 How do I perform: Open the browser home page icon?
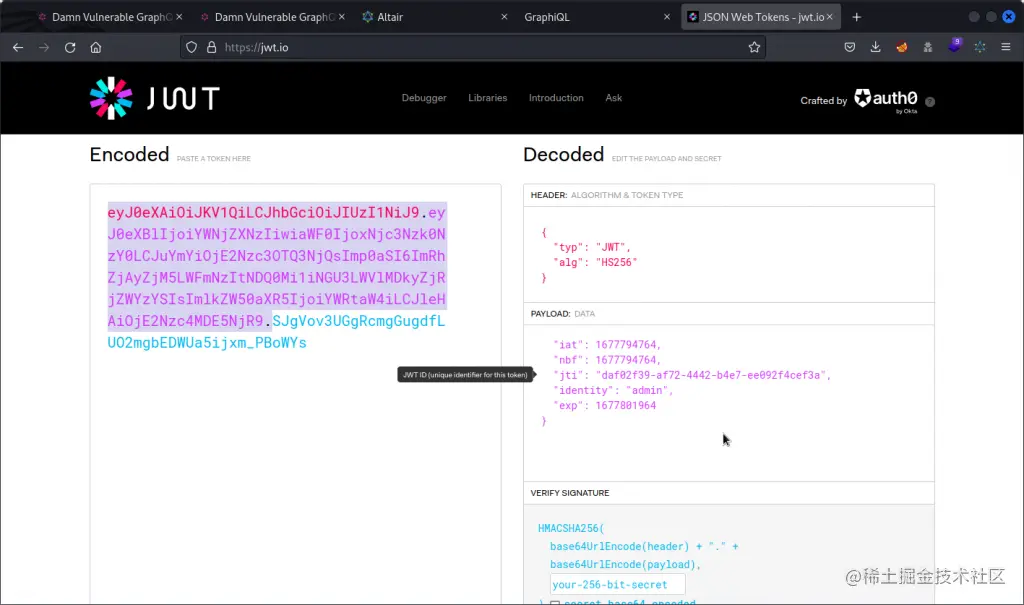click(x=96, y=47)
